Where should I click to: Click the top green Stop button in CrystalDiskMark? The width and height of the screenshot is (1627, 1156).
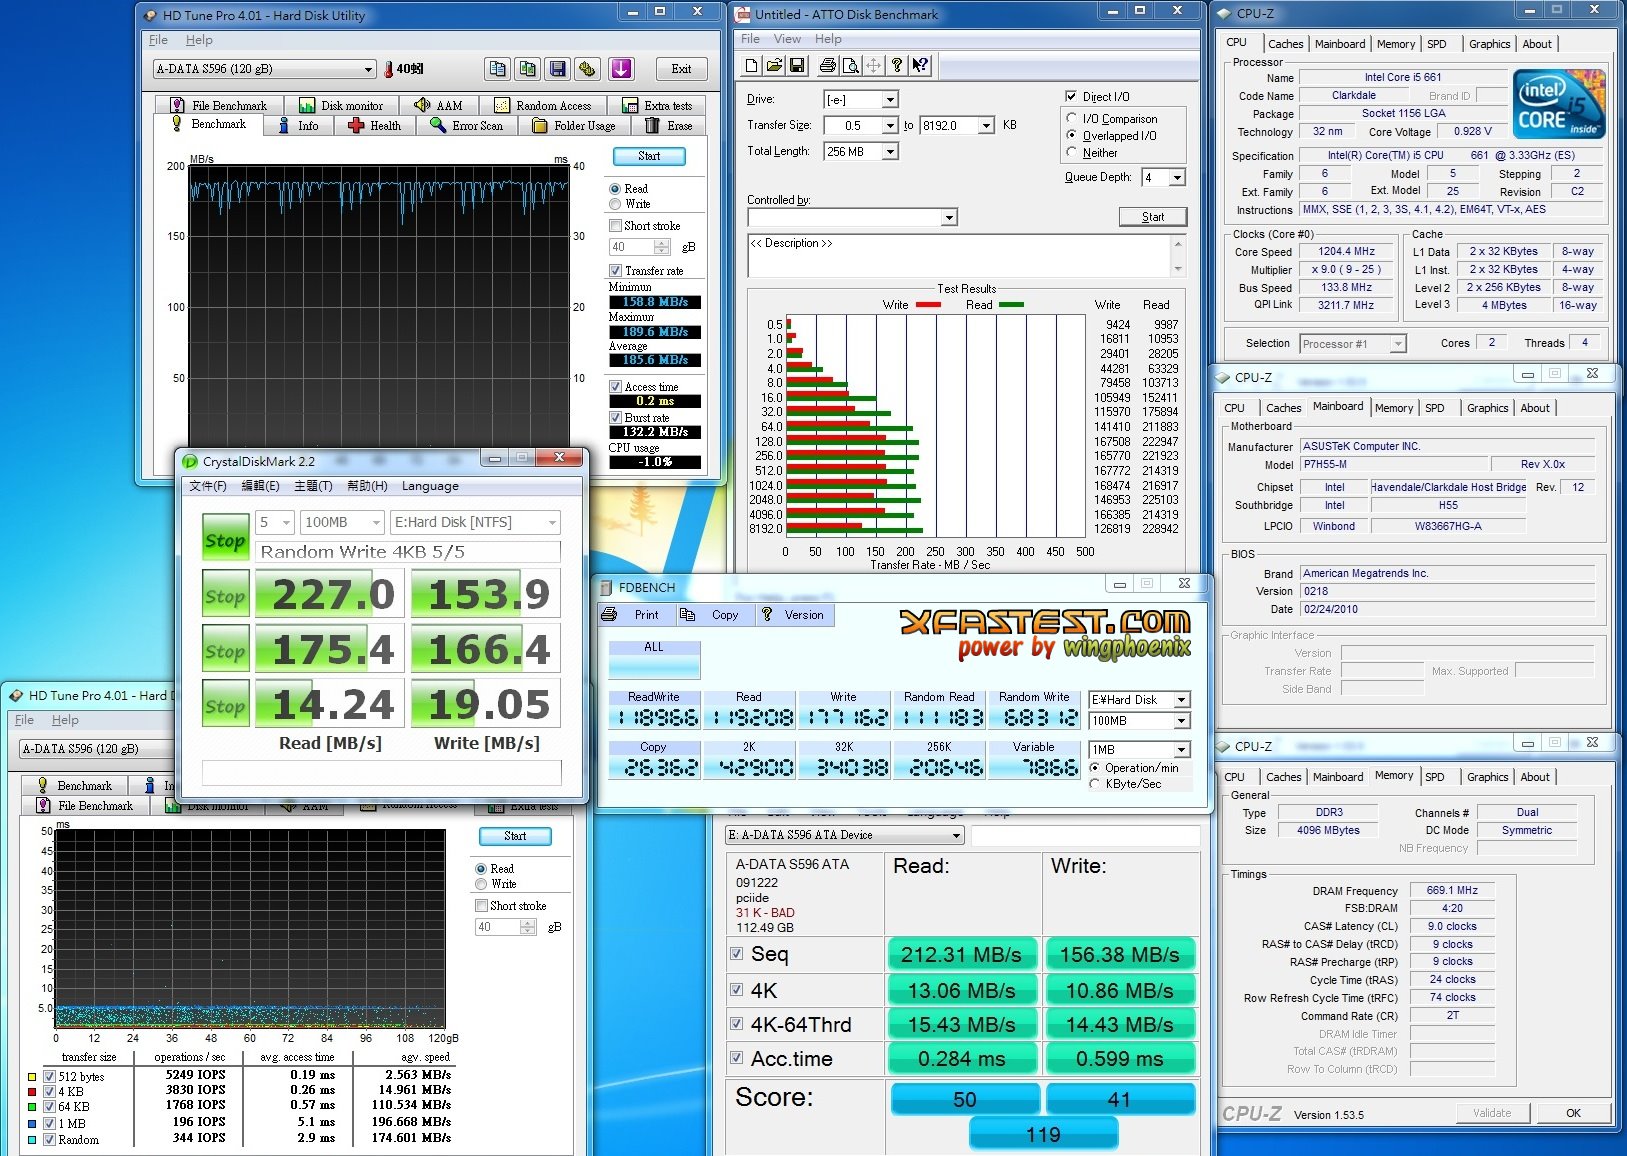click(225, 539)
